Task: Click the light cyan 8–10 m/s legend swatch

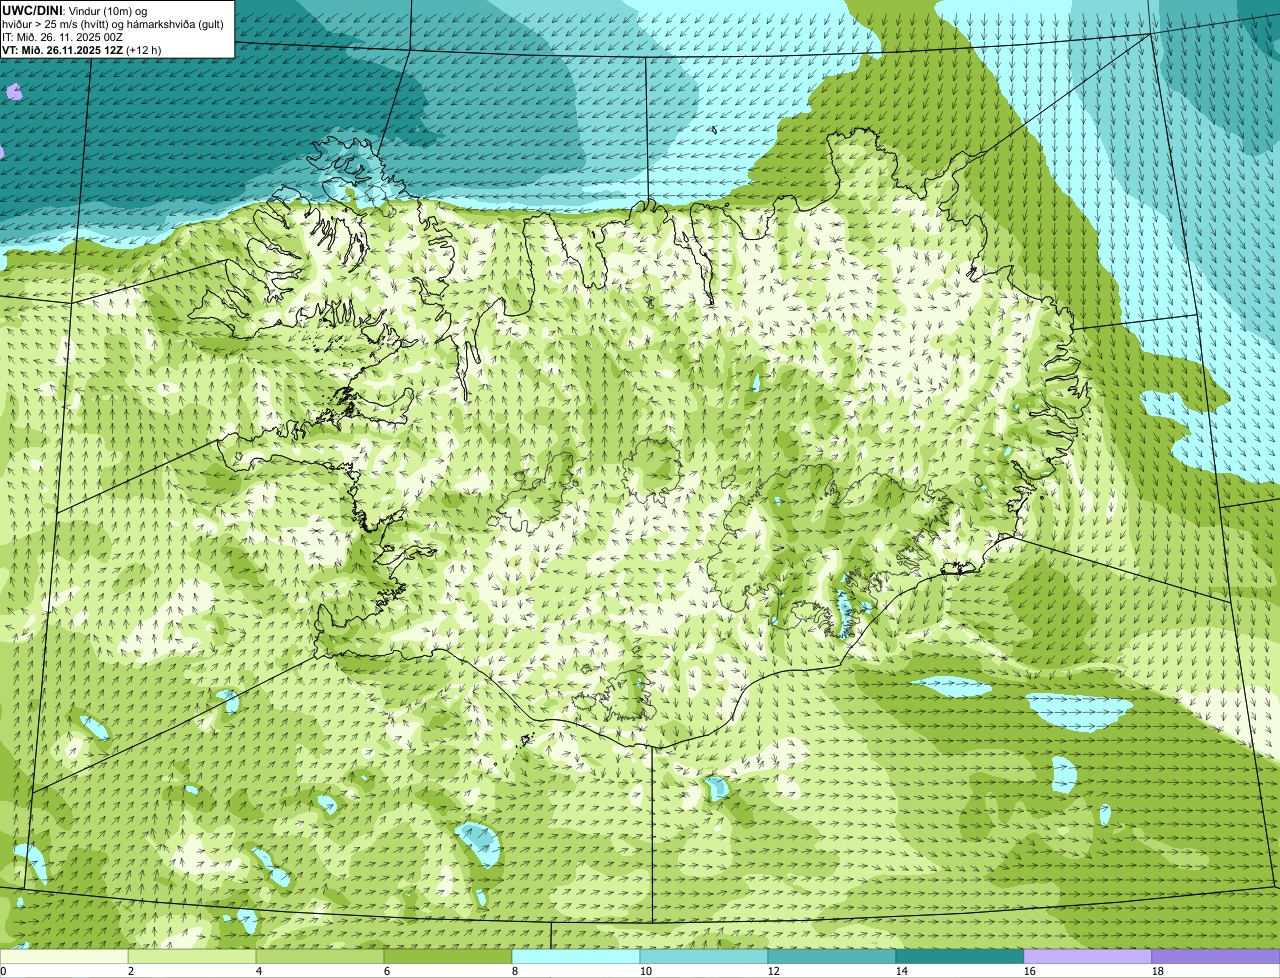Action: point(576,957)
